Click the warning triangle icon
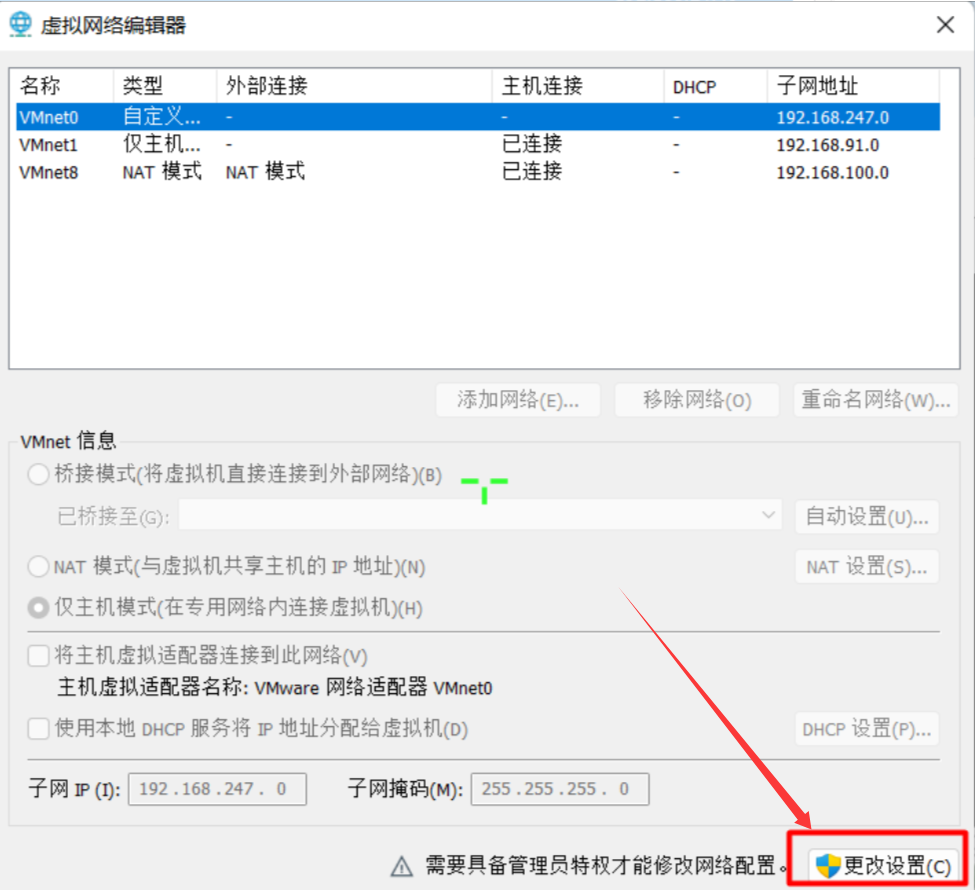 point(402,866)
